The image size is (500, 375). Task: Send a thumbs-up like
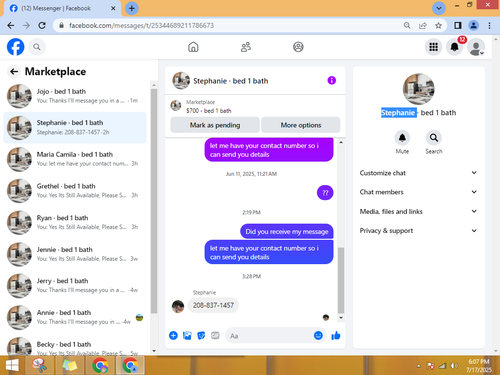tap(336, 335)
